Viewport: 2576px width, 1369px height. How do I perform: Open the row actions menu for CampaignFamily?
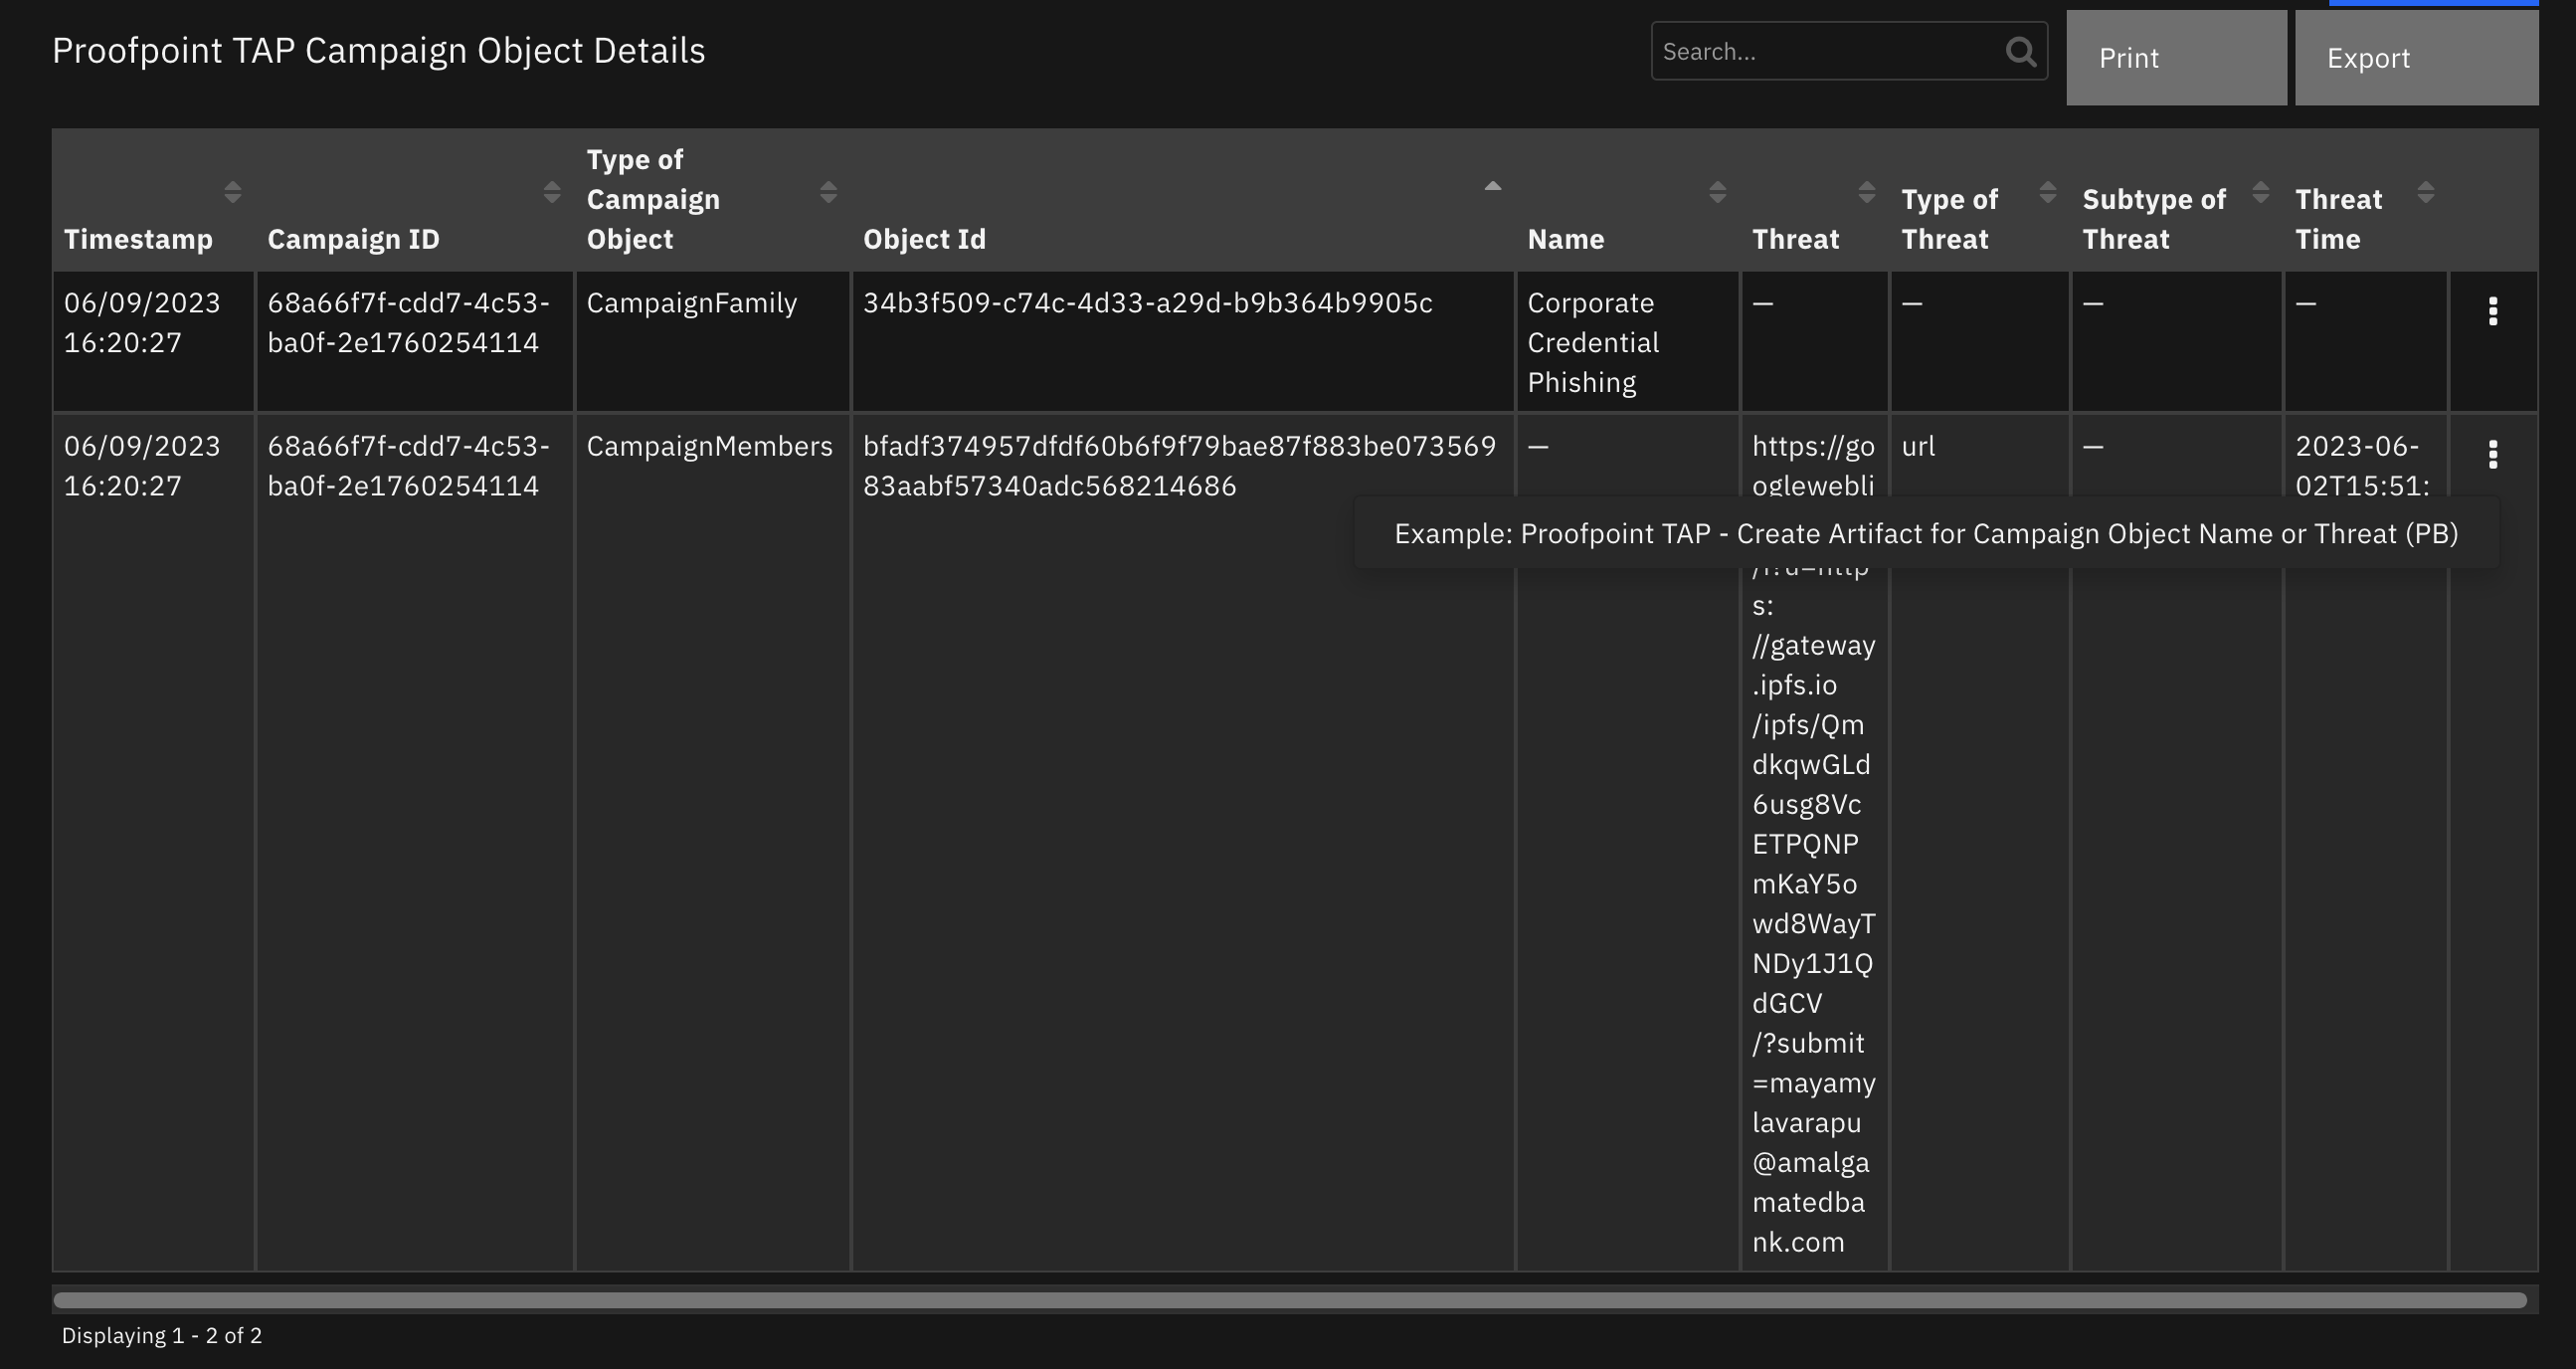point(2492,312)
